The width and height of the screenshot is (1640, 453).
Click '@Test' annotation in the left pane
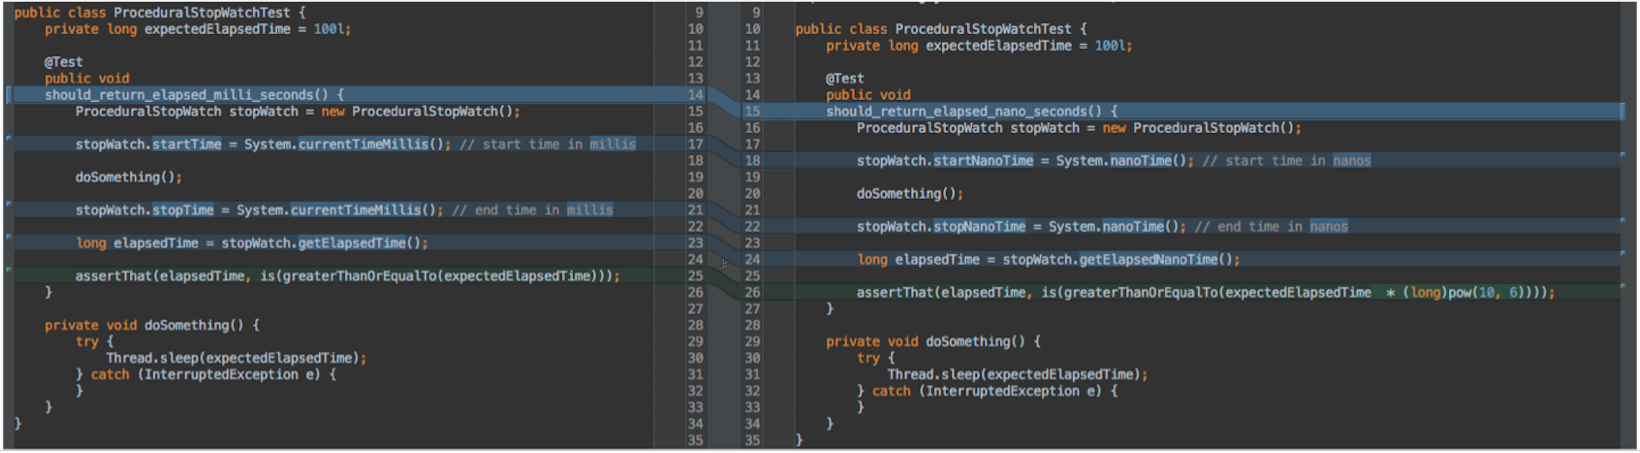point(63,62)
